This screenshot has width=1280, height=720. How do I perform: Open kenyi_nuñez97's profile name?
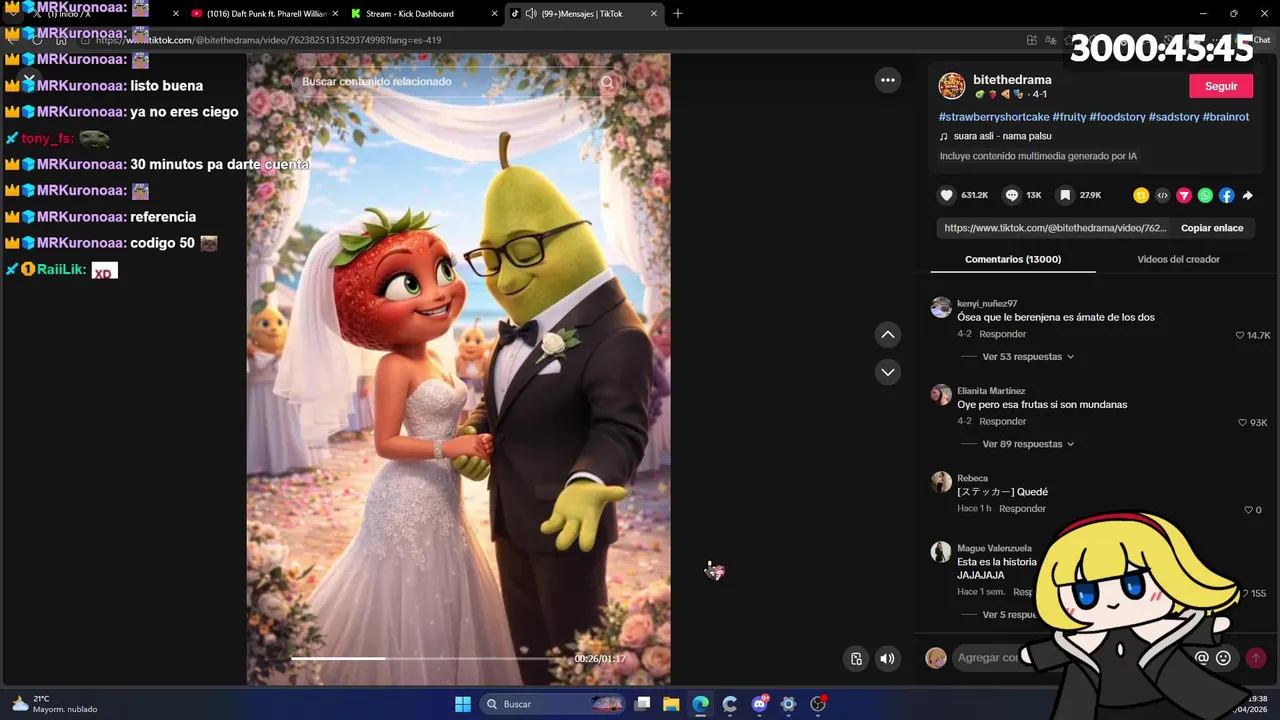pos(987,304)
